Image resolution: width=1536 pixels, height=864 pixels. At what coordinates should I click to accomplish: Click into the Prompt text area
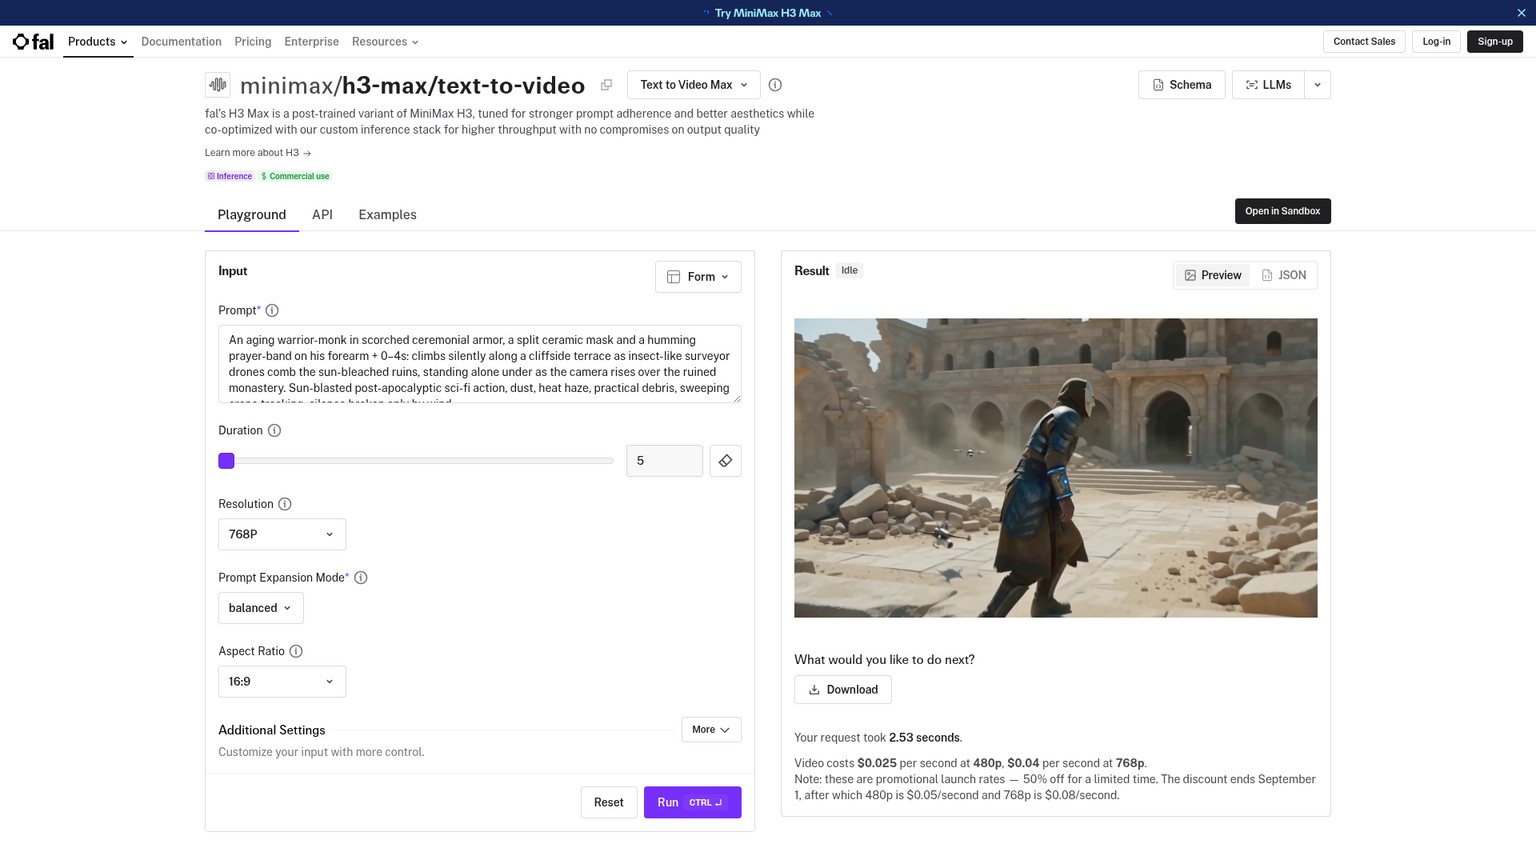click(x=480, y=364)
